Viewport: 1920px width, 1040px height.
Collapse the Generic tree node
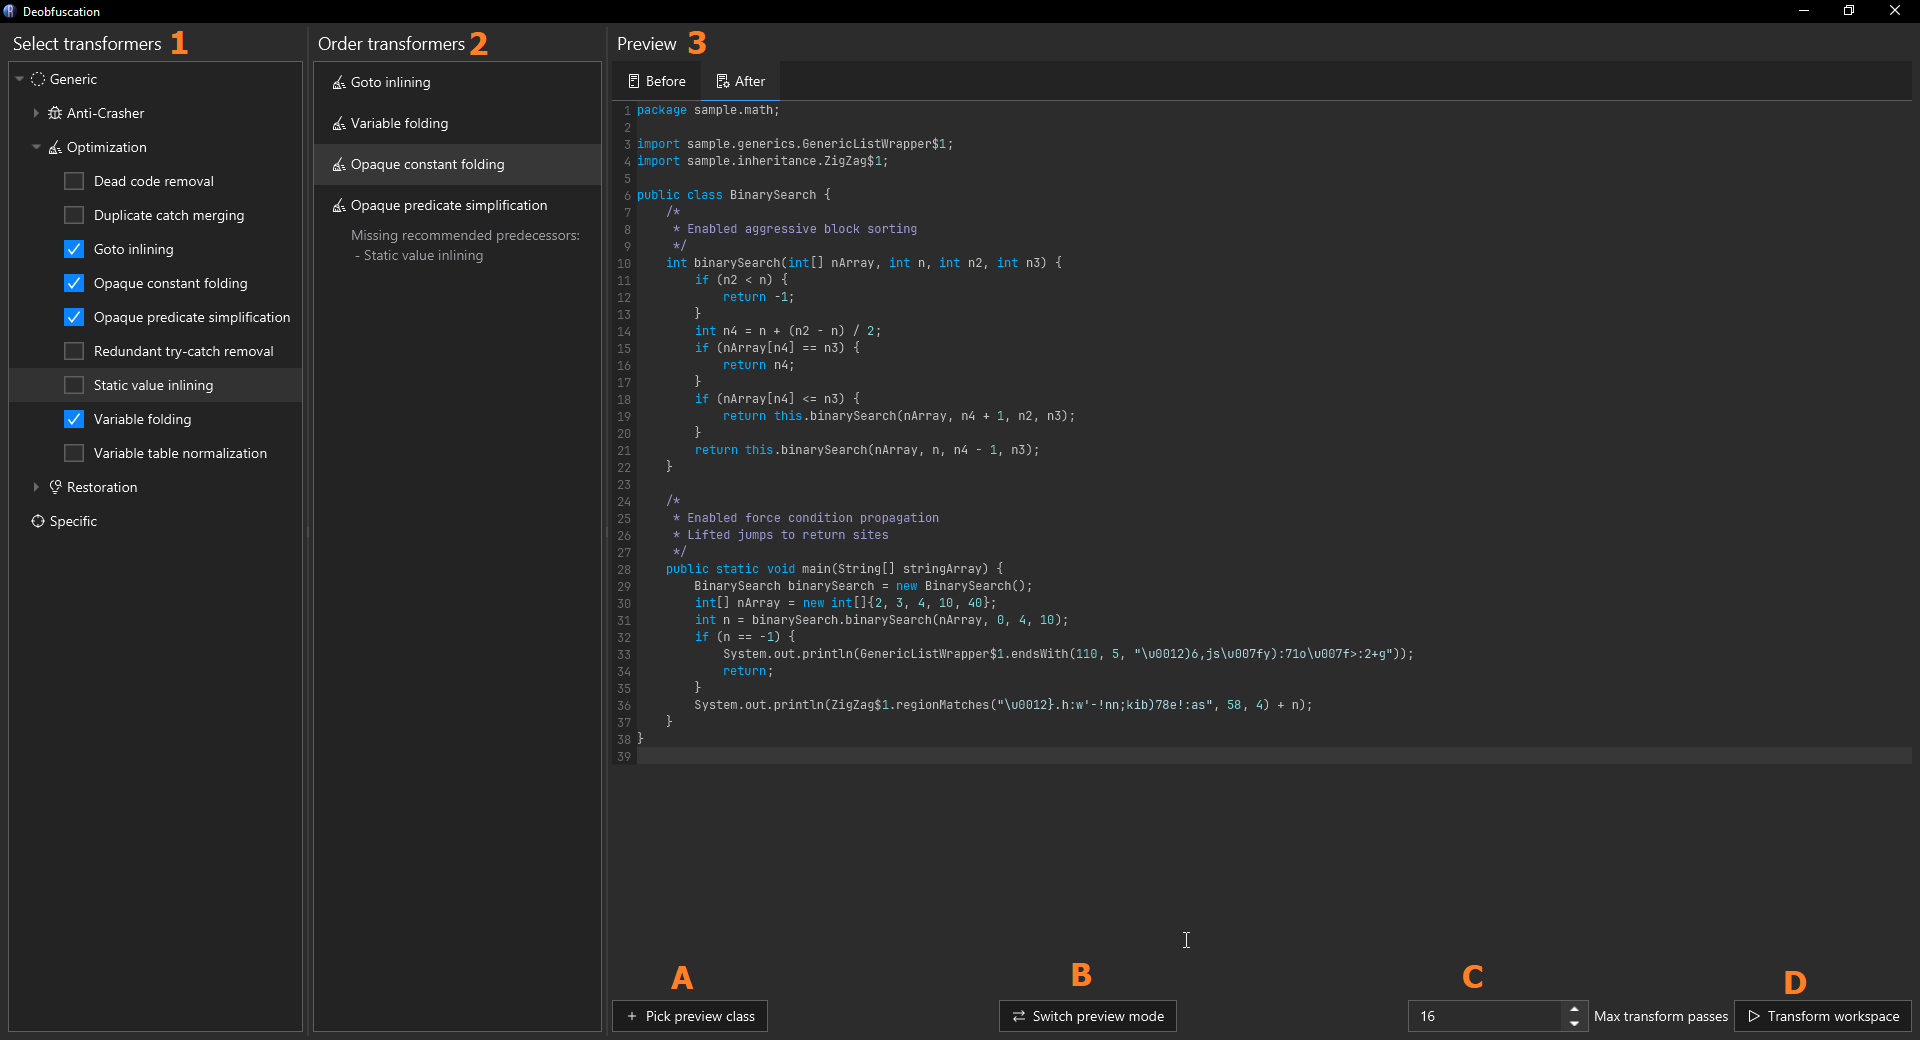click(19, 79)
